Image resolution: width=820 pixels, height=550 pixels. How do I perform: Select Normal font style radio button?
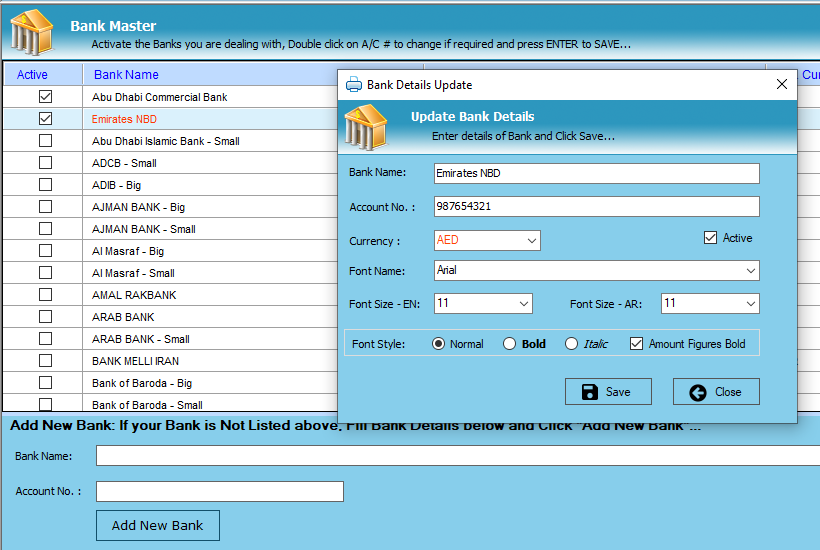(438, 343)
